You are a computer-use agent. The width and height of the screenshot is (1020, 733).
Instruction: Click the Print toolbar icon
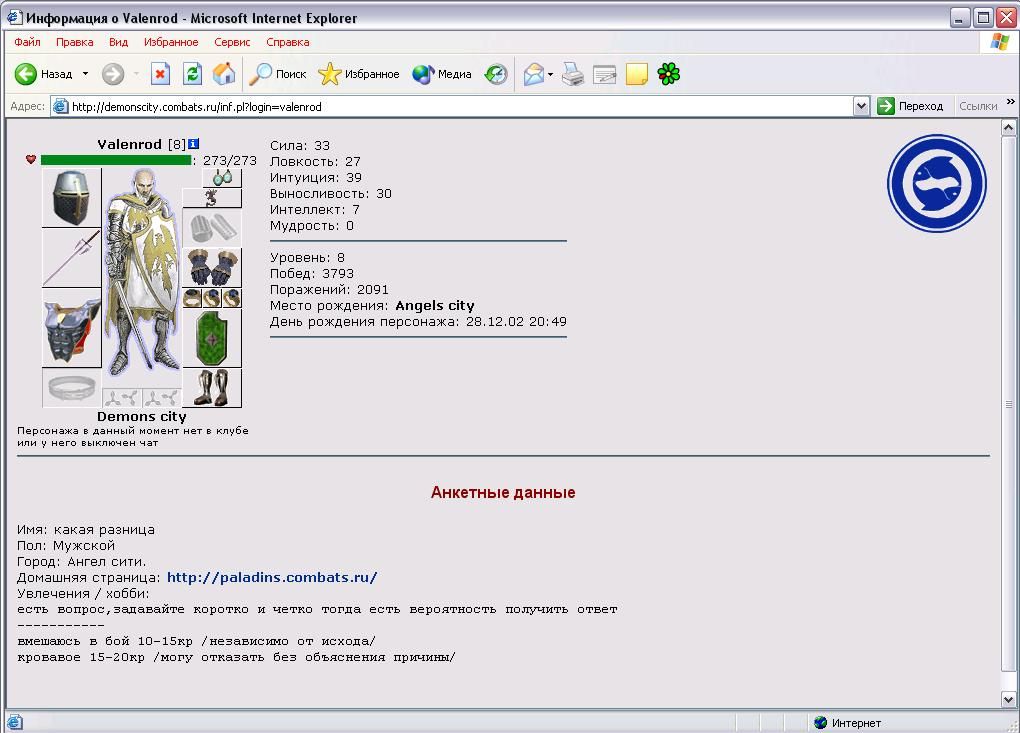pos(572,74)
